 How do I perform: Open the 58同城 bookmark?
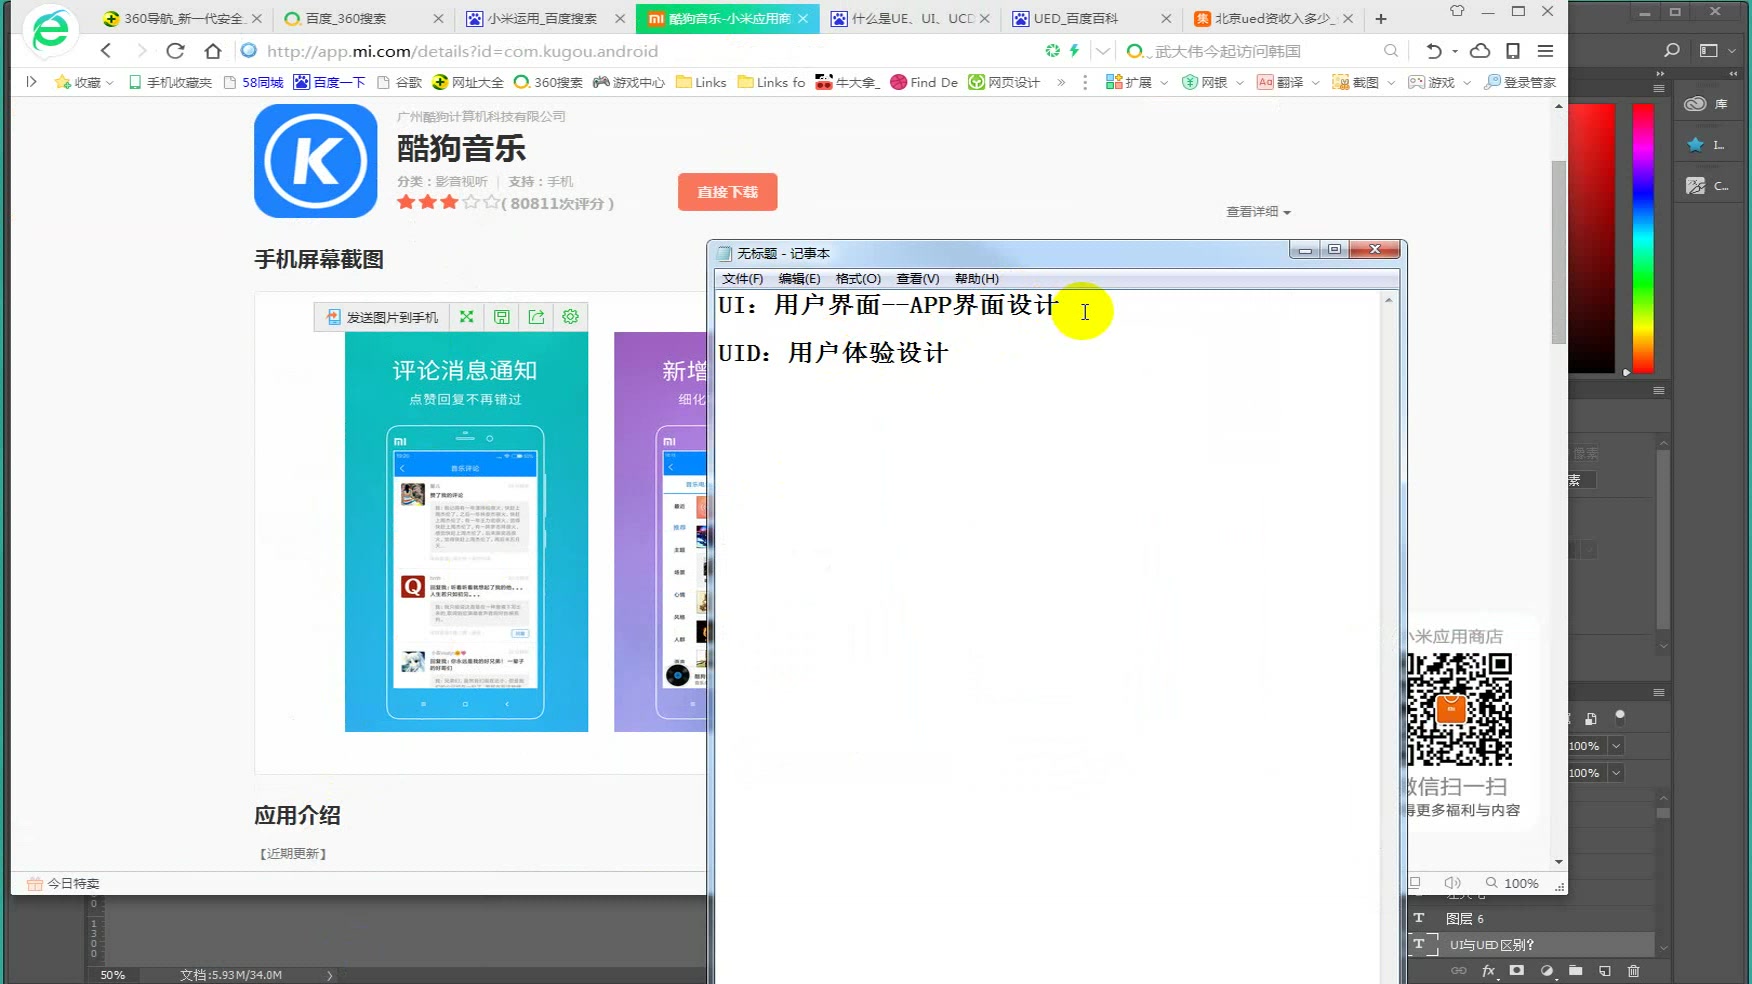pyautogui.click(x=254, y=82)
